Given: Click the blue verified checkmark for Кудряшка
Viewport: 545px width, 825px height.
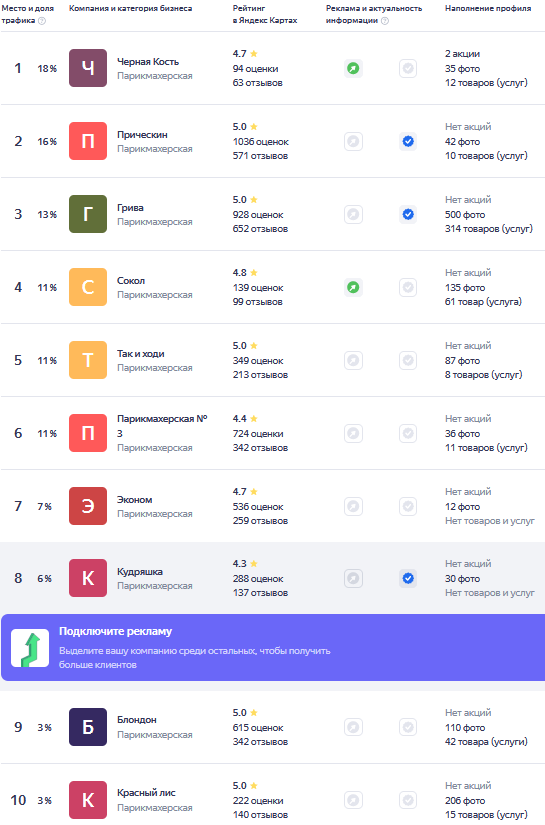Looking at the screenshot, I should [408, 578].
